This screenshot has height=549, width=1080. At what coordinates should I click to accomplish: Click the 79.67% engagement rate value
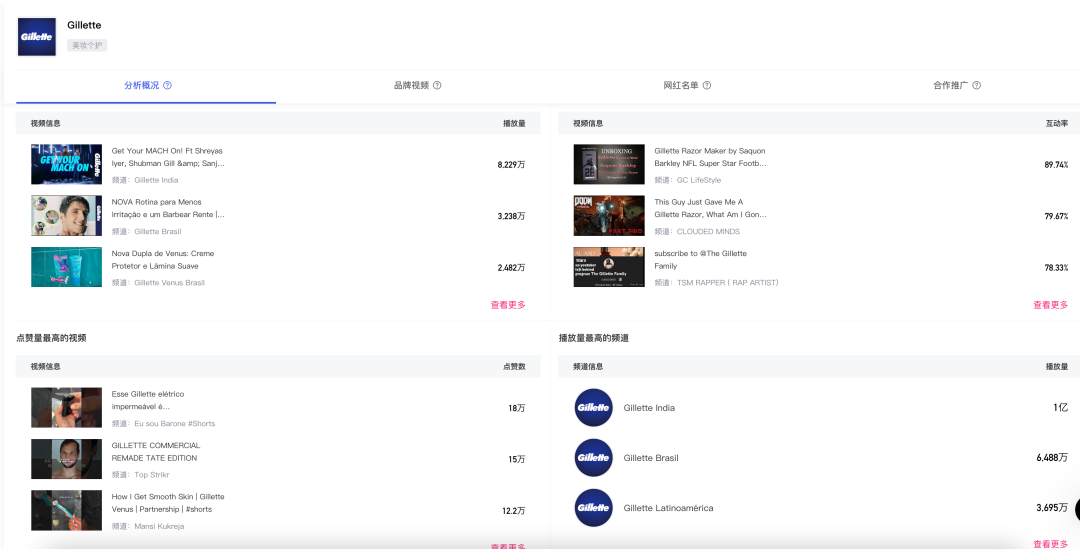tap(1056, 216)
